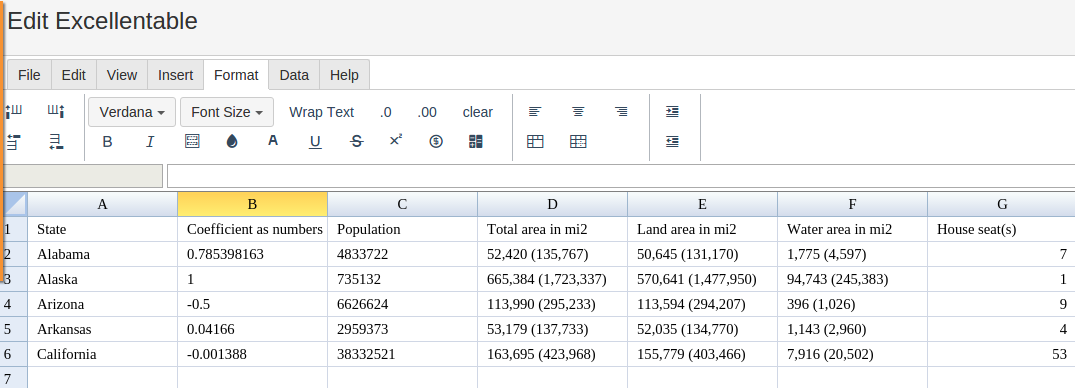The image size is (1075, 388).
Task: Apply bold formatting with the B icon
Action: click(x=107, y=142)
